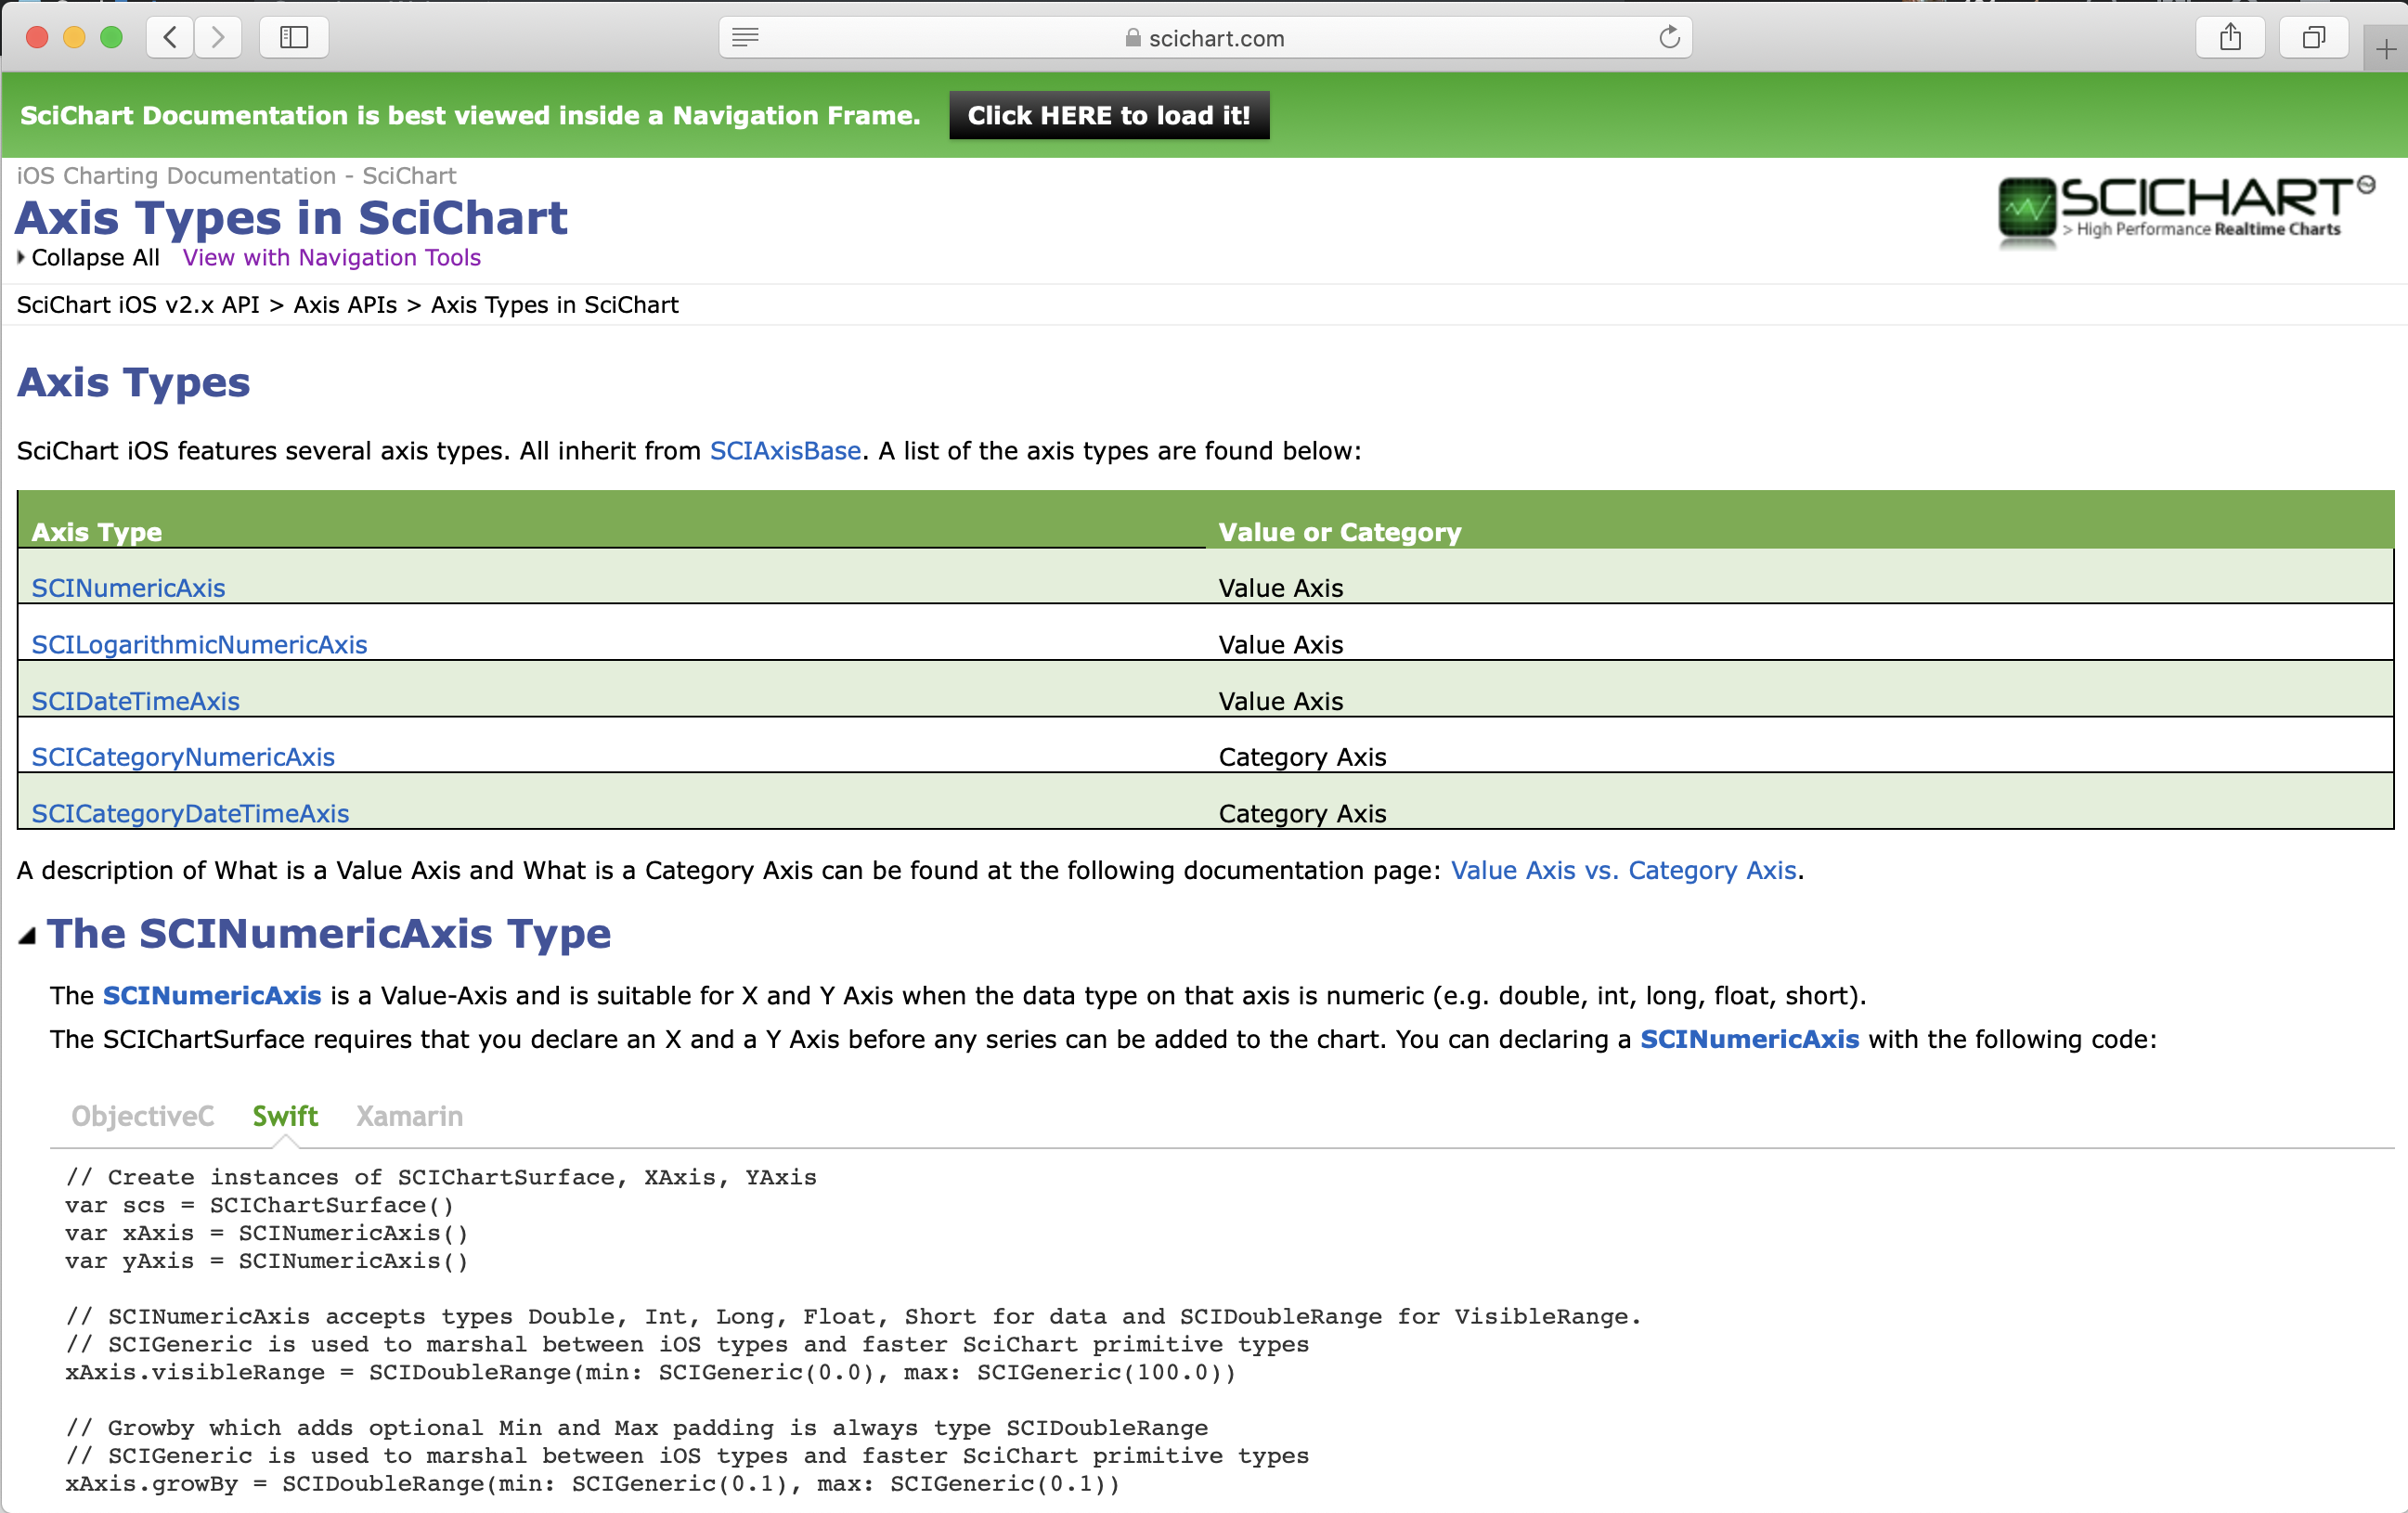Switch to the ObjectiveC code tab
The image size is (2408, 1513).
[x=142, y=1116]
